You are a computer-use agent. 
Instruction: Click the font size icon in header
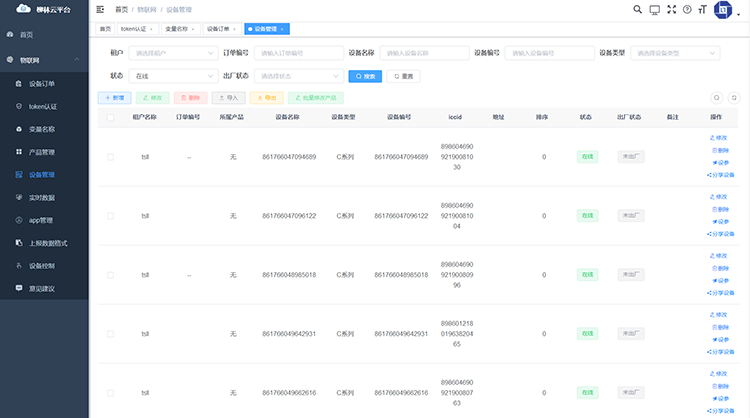(703, 9)
